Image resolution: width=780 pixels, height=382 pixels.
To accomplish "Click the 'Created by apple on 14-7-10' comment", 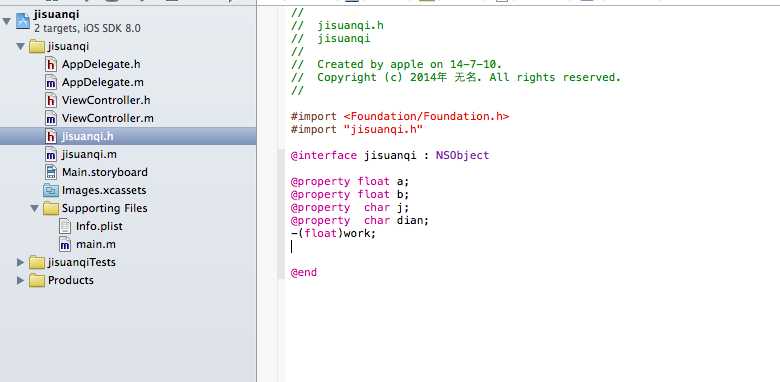I will pyautogui.click(x=396, y=65).
